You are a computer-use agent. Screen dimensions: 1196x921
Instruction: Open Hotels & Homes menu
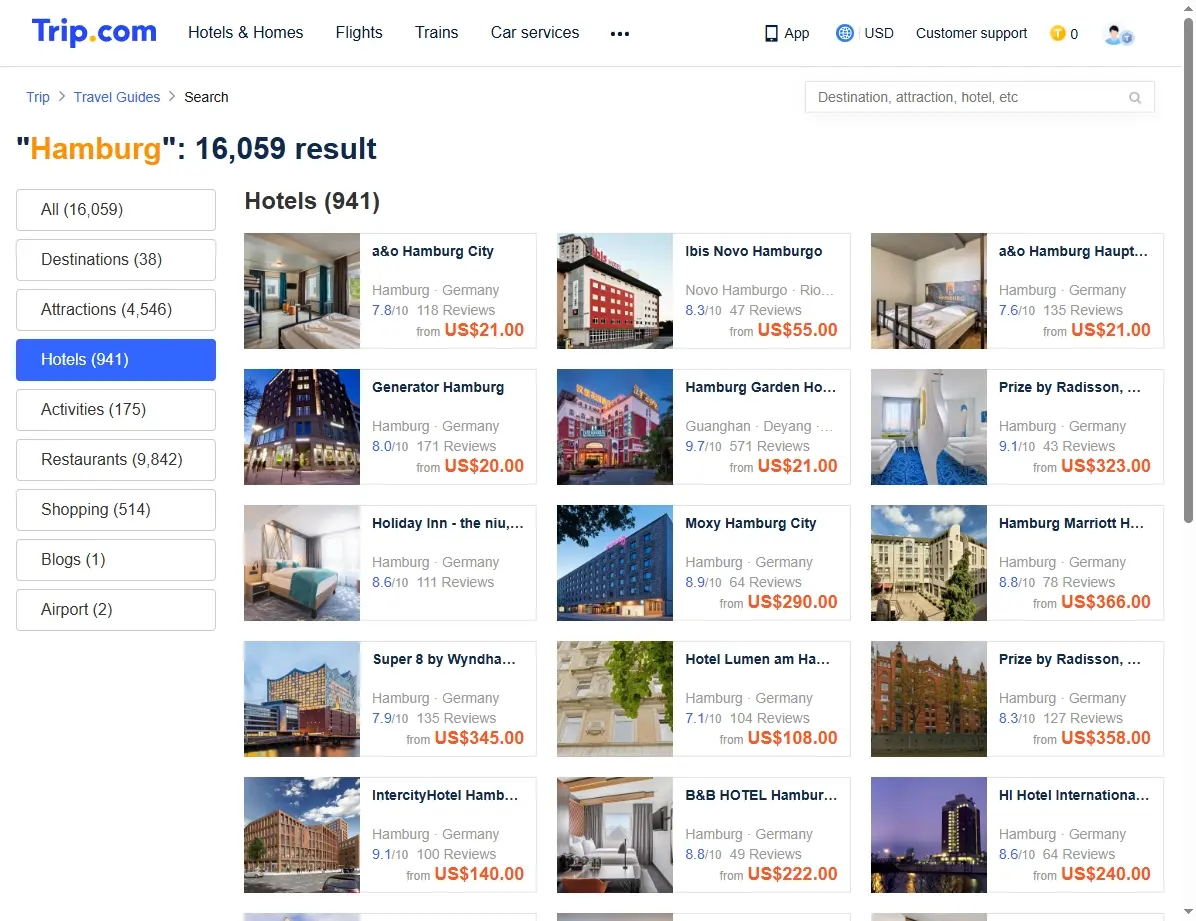tap(246, 33)
